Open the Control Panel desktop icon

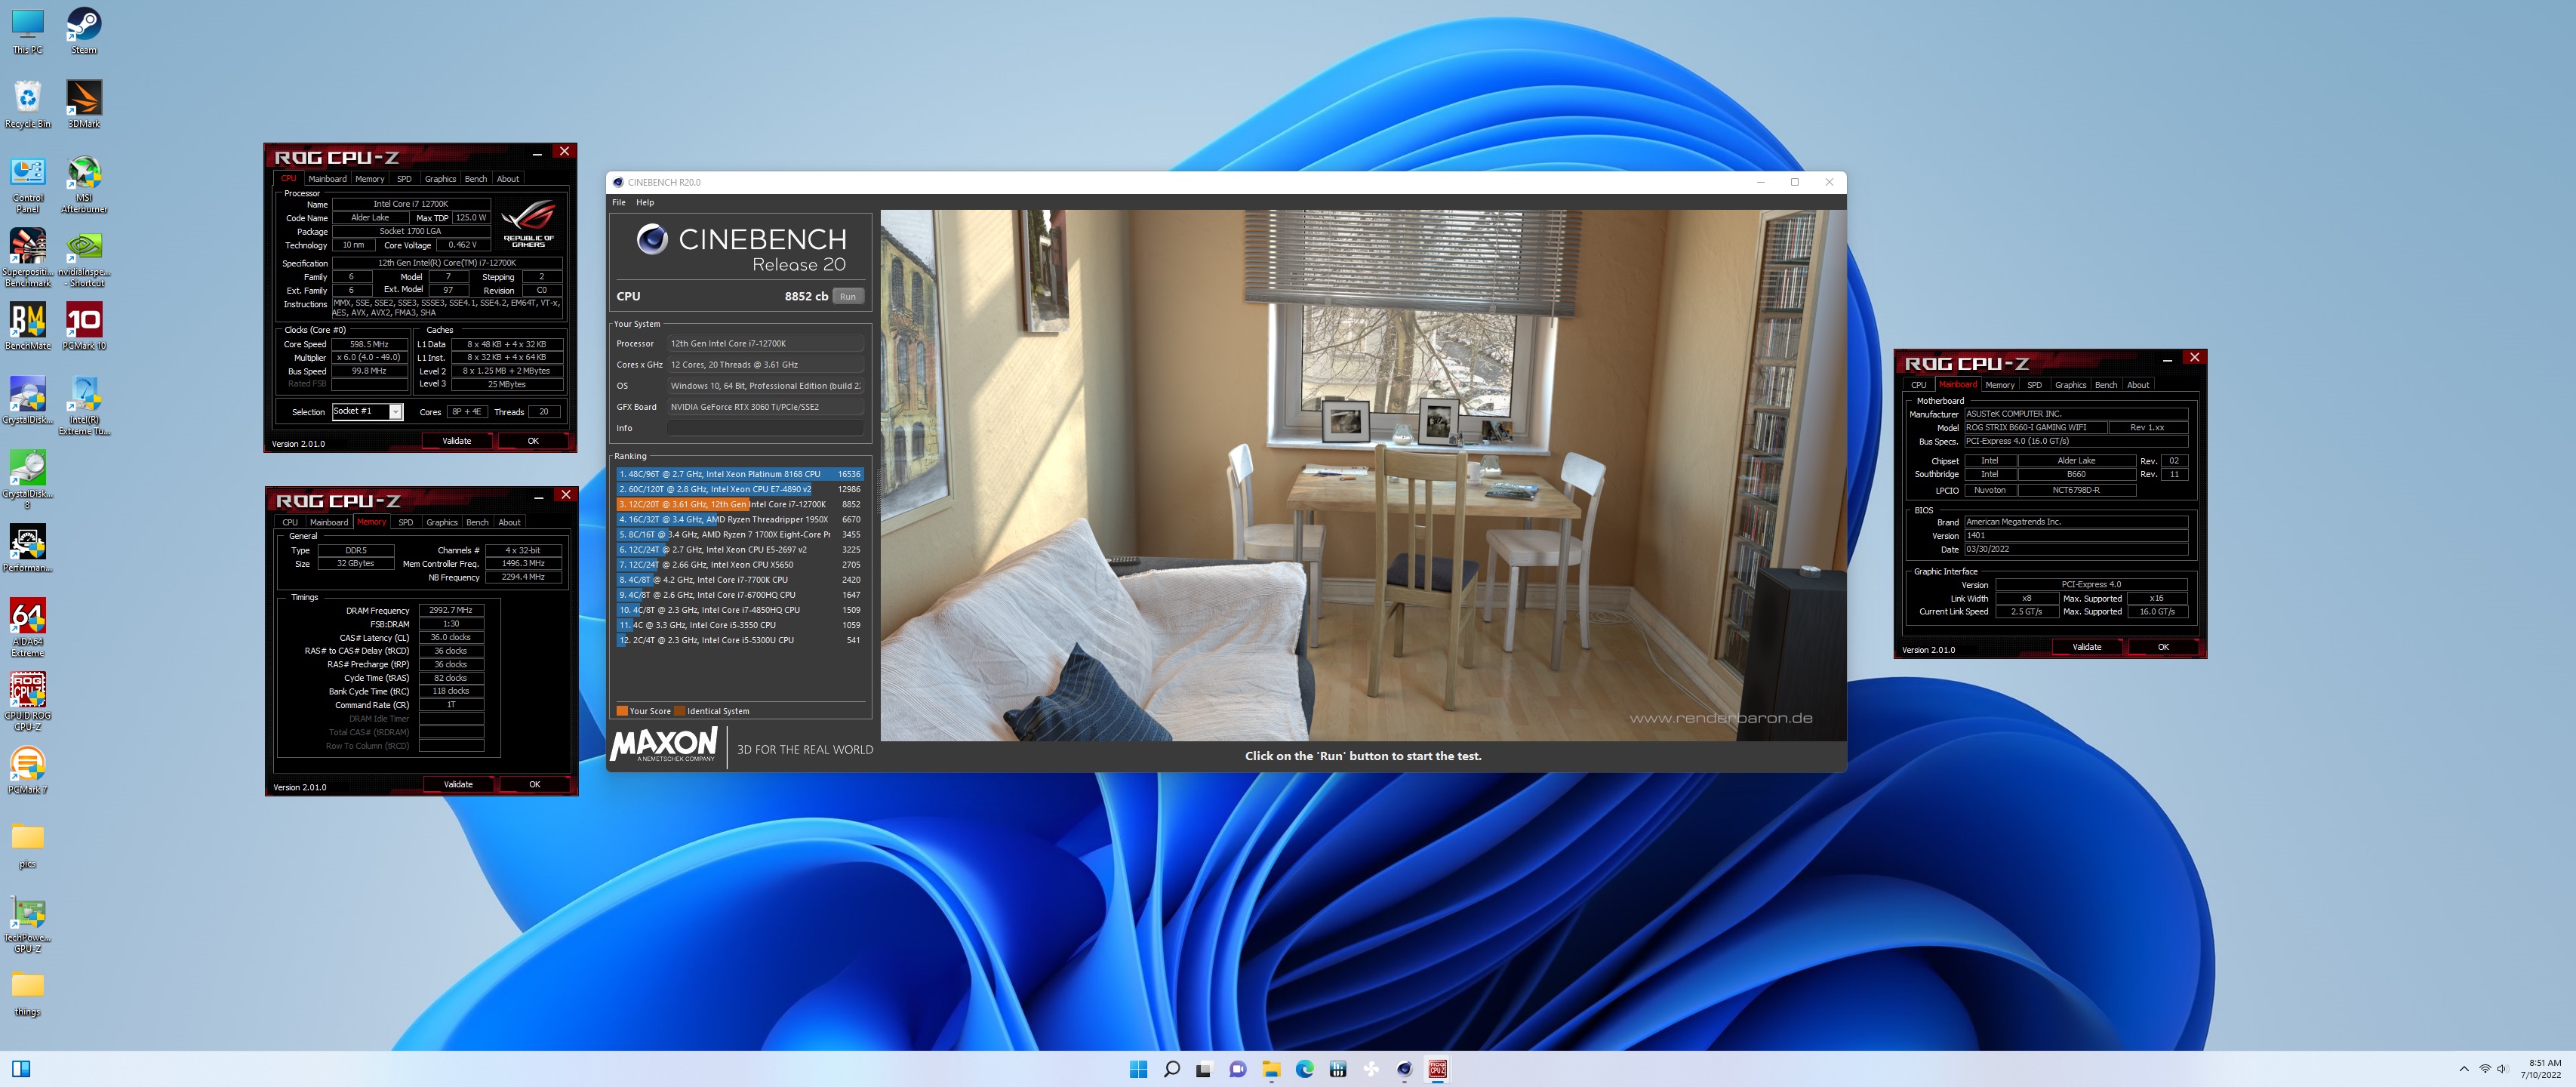tap(28, 184)
